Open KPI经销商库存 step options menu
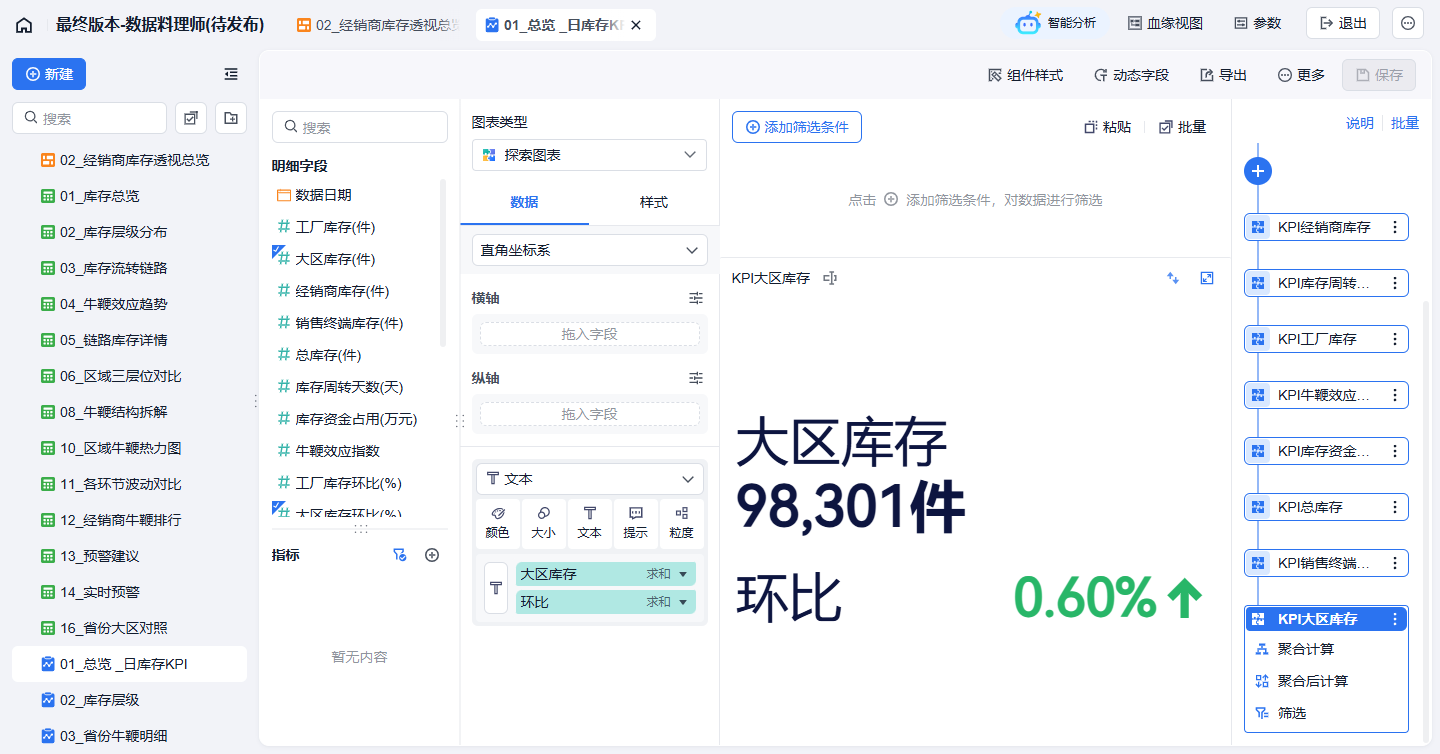Viewport: 1440px width, 754px height. click(x=1395, y=227)
